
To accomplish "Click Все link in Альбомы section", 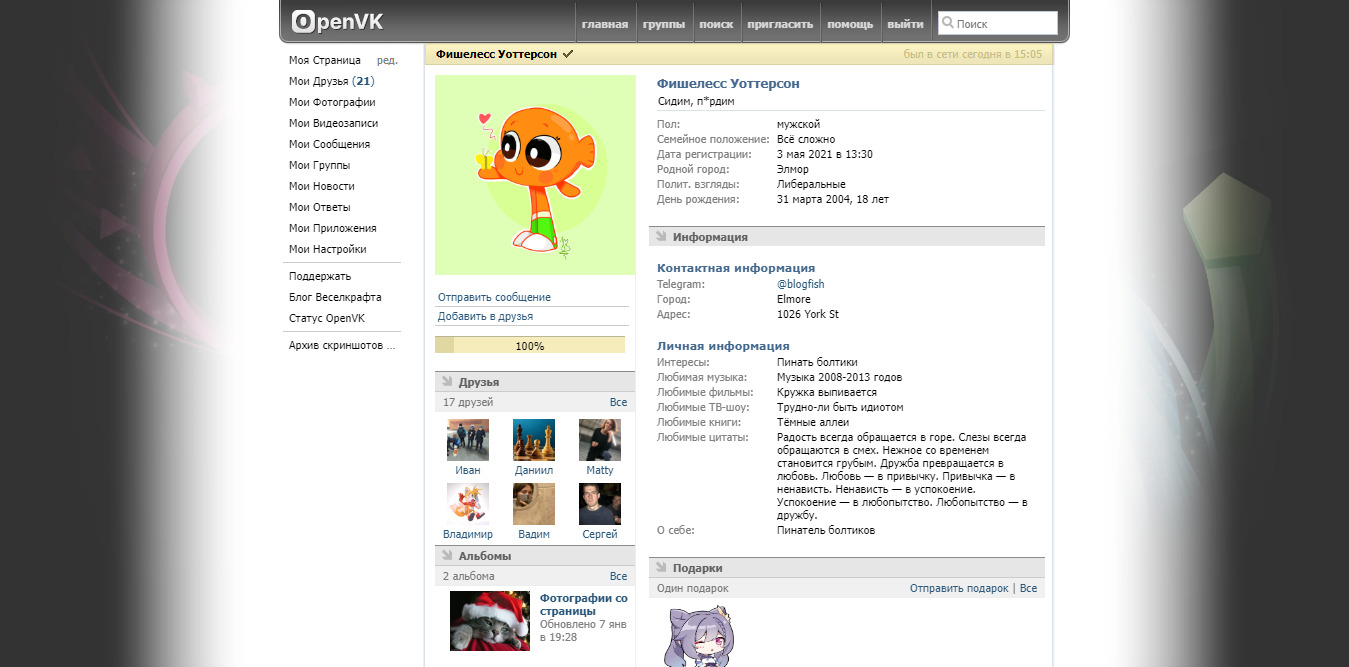I will pyautogui.click(x=618, y=576).
